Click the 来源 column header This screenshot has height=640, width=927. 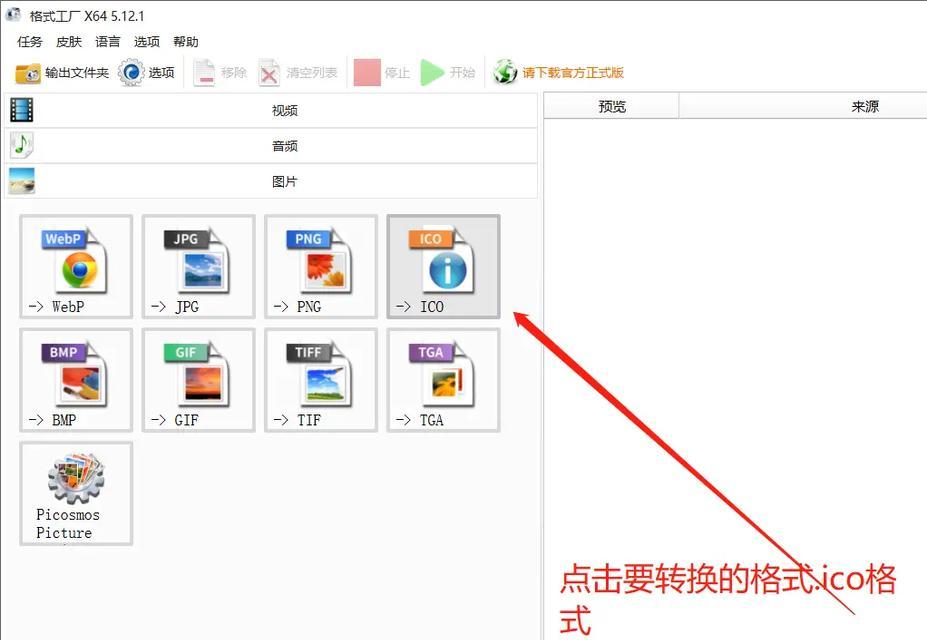(864, 106)
